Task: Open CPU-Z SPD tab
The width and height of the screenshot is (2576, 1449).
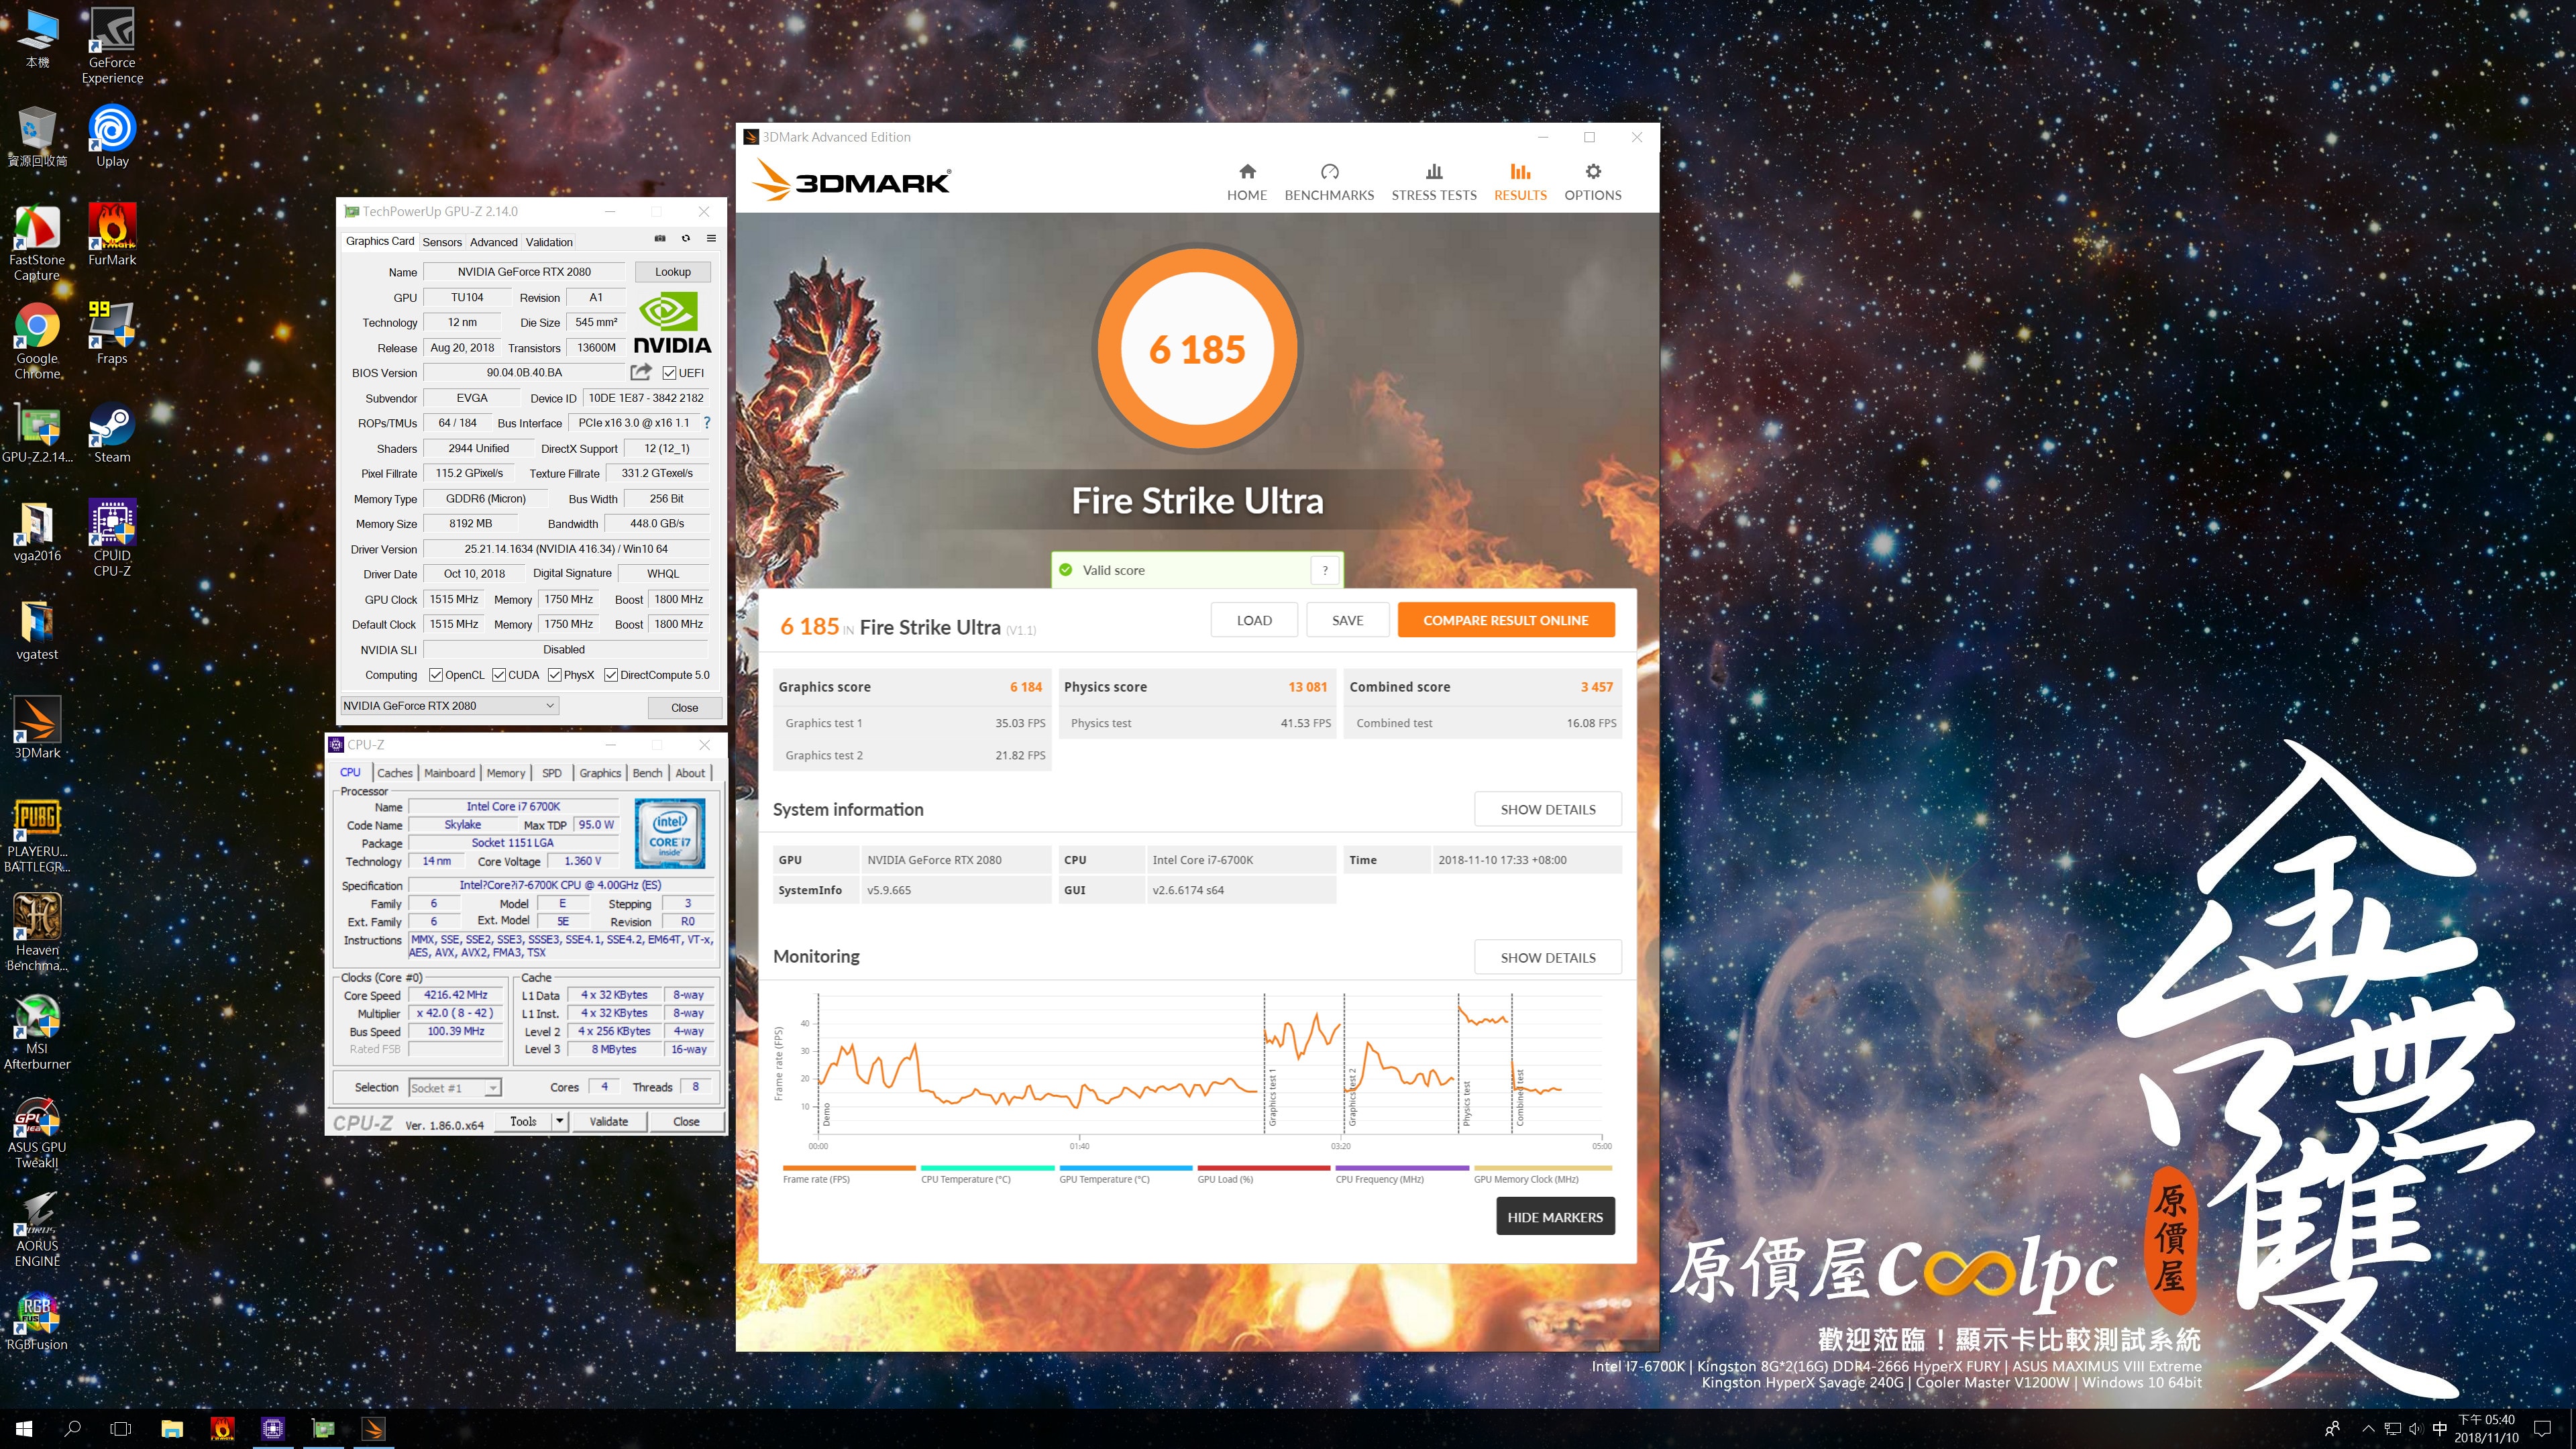Action: (552, 773)
